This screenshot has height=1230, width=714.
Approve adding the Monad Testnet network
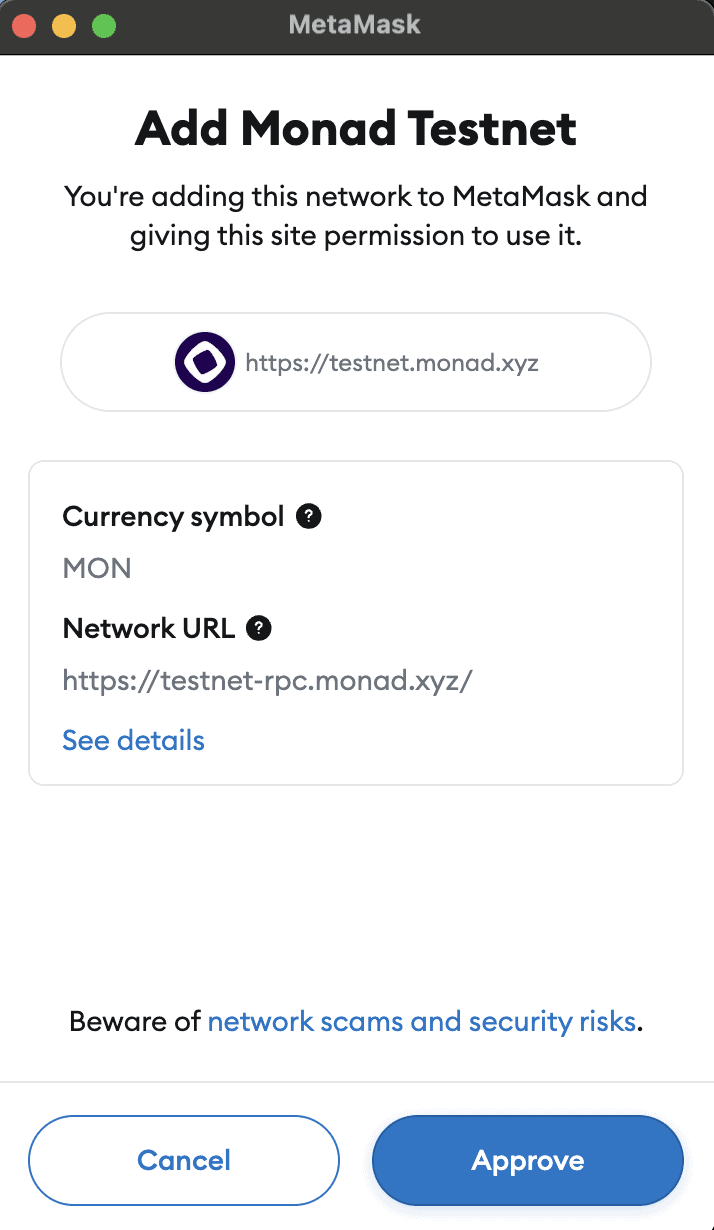[528, 1160]
